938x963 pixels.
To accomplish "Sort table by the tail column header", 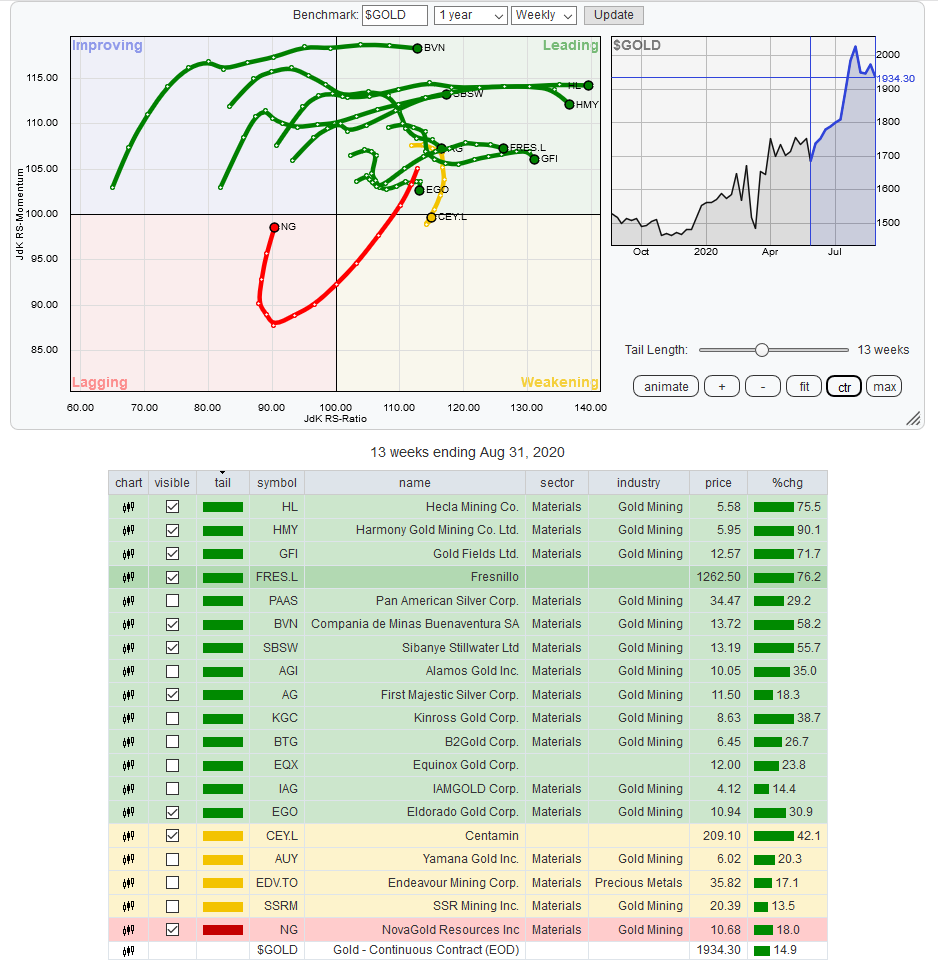I will (222, 483).
